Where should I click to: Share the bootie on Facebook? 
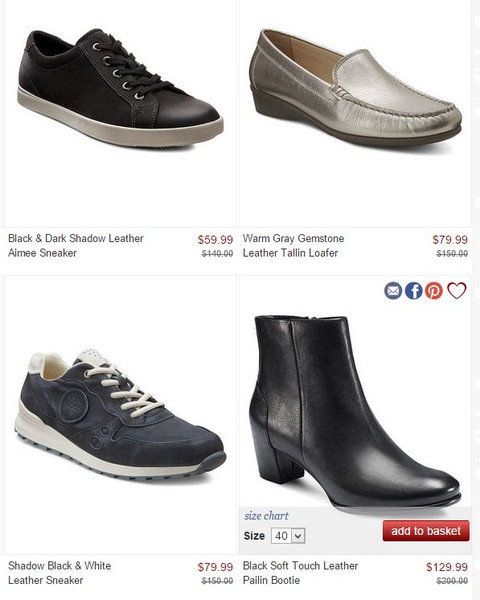pos(413,291)
